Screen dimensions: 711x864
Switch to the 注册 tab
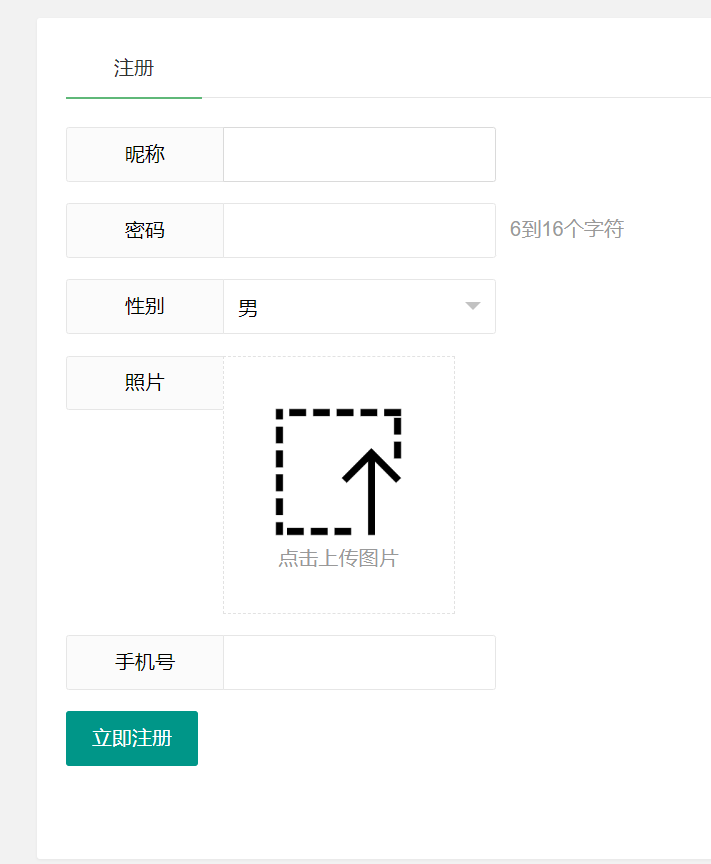click(134, 68)
